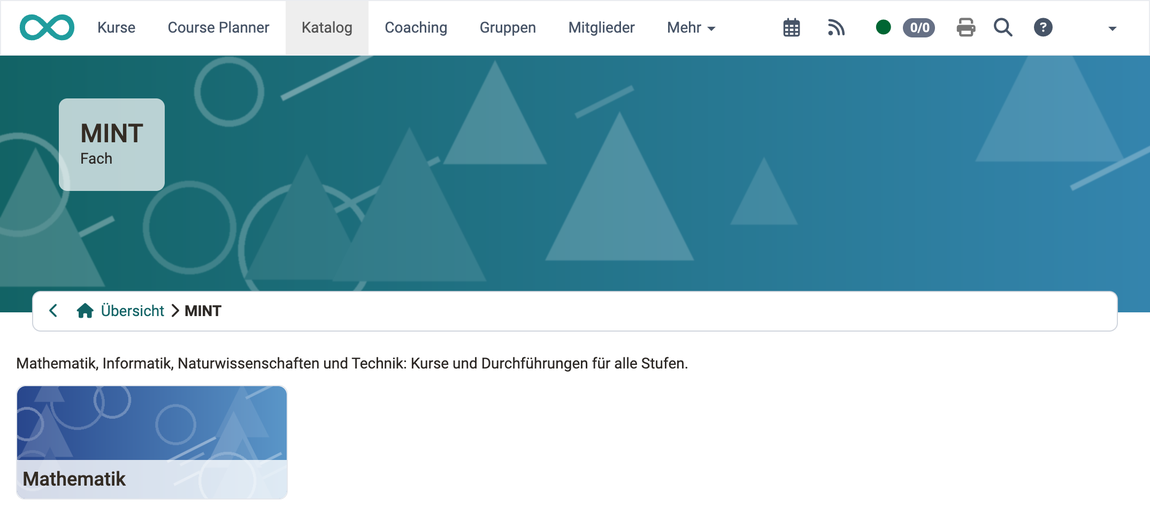Open the Mathematik catalog card
This screenshot has width=1150, height=522.
[152, 442]
